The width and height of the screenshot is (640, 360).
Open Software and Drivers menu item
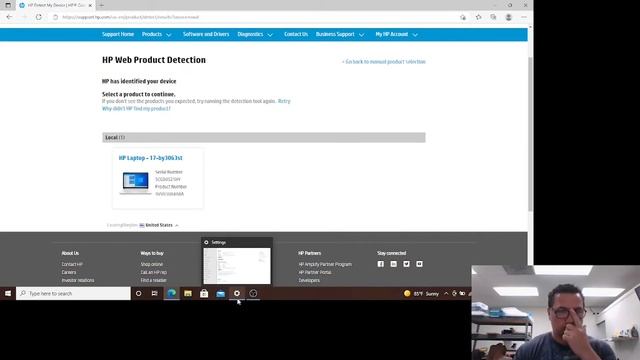[x=206, y=34]
